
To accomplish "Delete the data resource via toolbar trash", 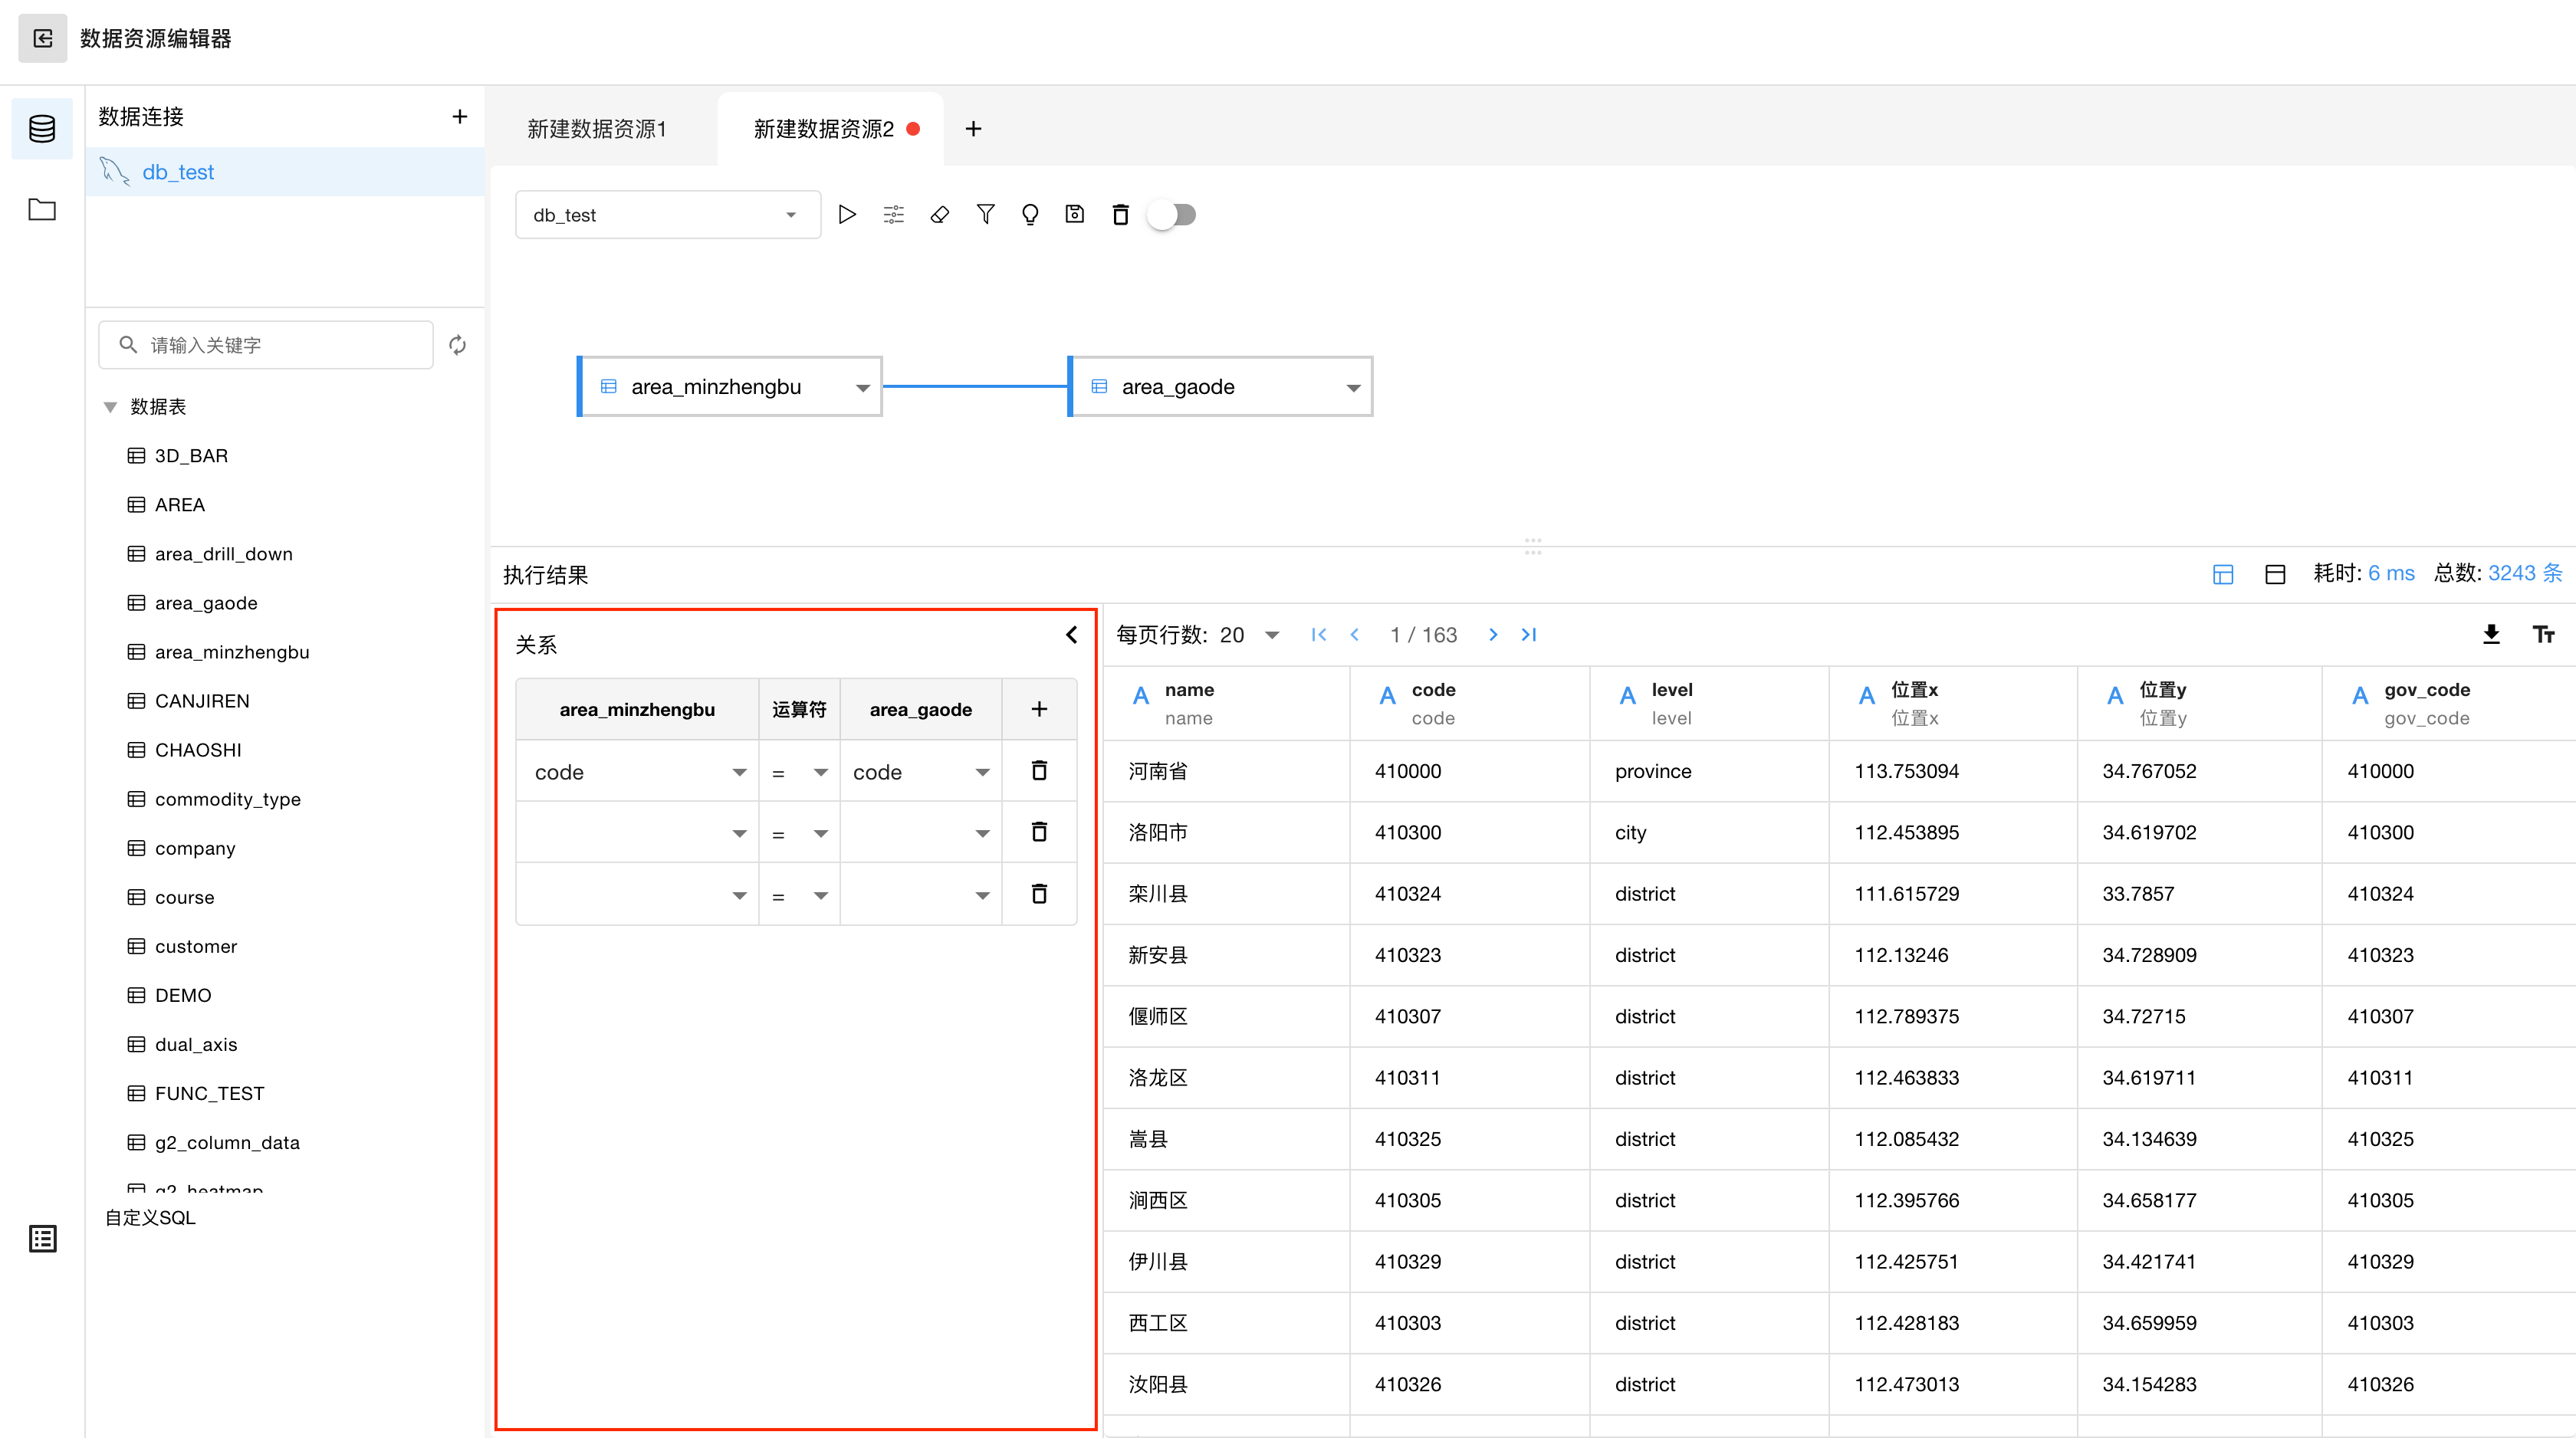I will pyautogui.click(x=1120, y=214).
